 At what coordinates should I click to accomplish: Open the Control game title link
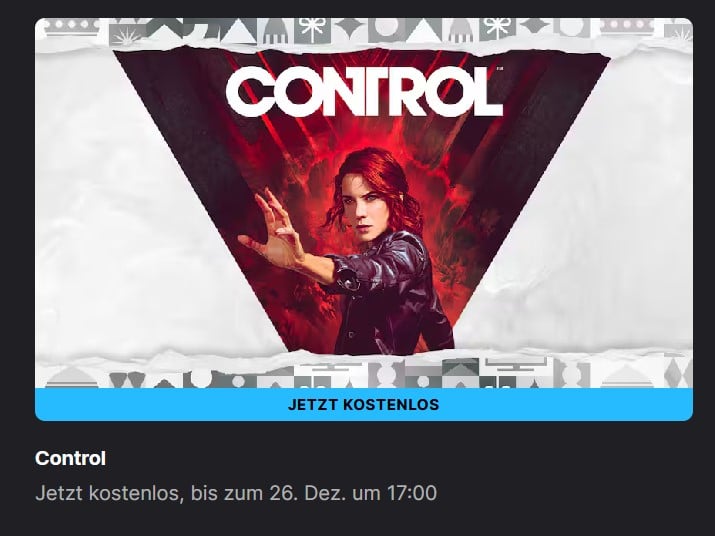click(70, 458)
